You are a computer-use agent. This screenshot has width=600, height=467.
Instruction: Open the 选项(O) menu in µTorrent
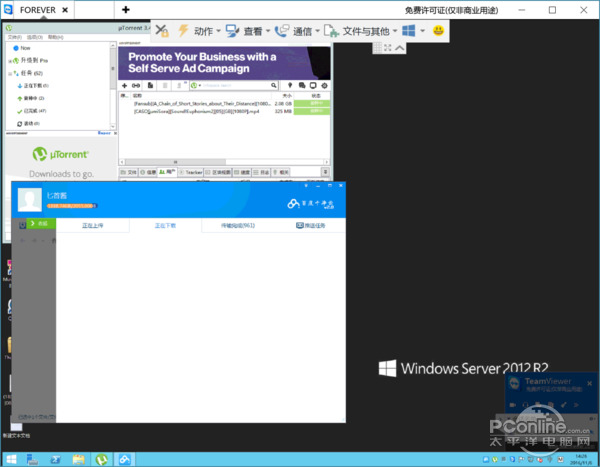pos(35,37)
